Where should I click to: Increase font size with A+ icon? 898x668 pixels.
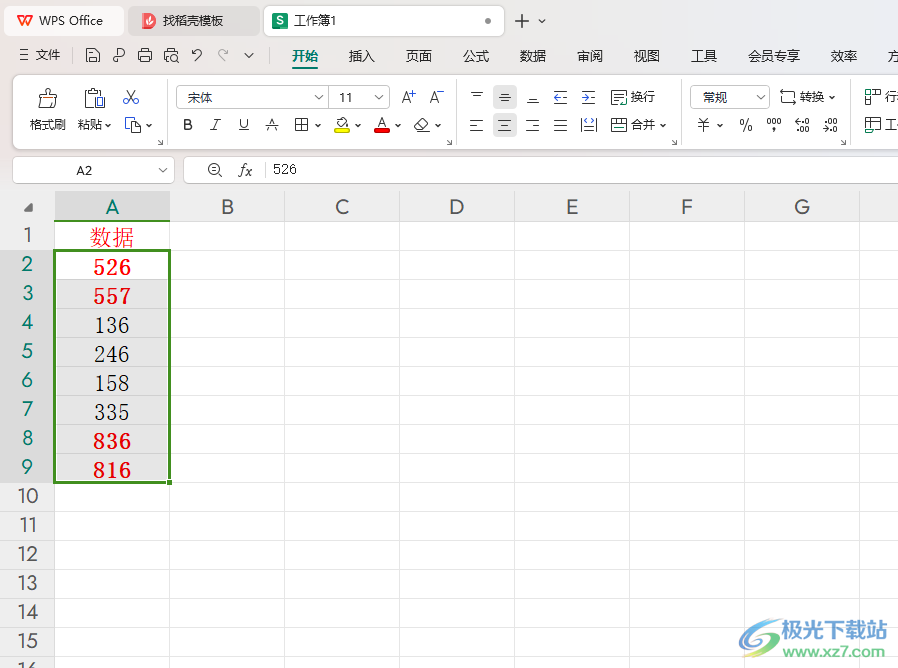coord(408,97)
